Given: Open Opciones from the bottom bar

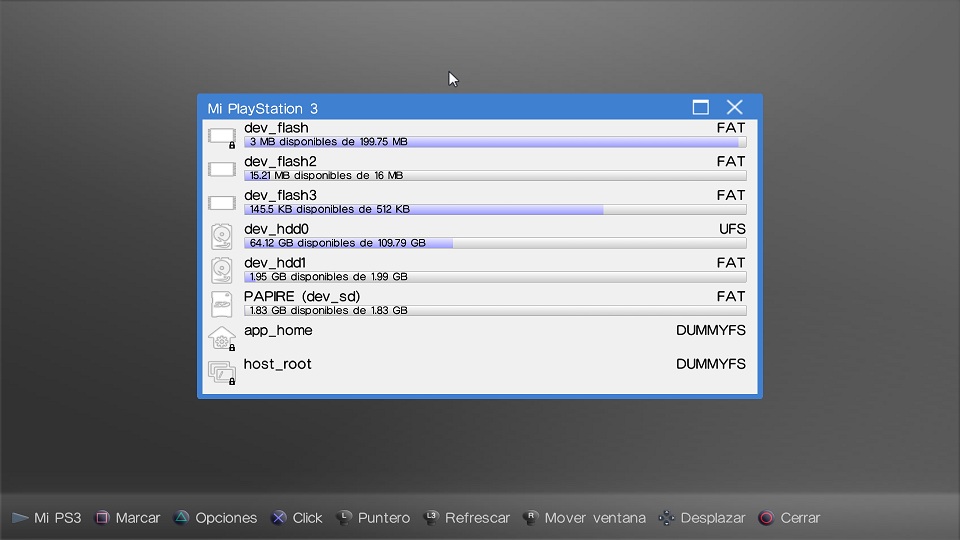Looking at the screenshot, I should pos(226,518).
